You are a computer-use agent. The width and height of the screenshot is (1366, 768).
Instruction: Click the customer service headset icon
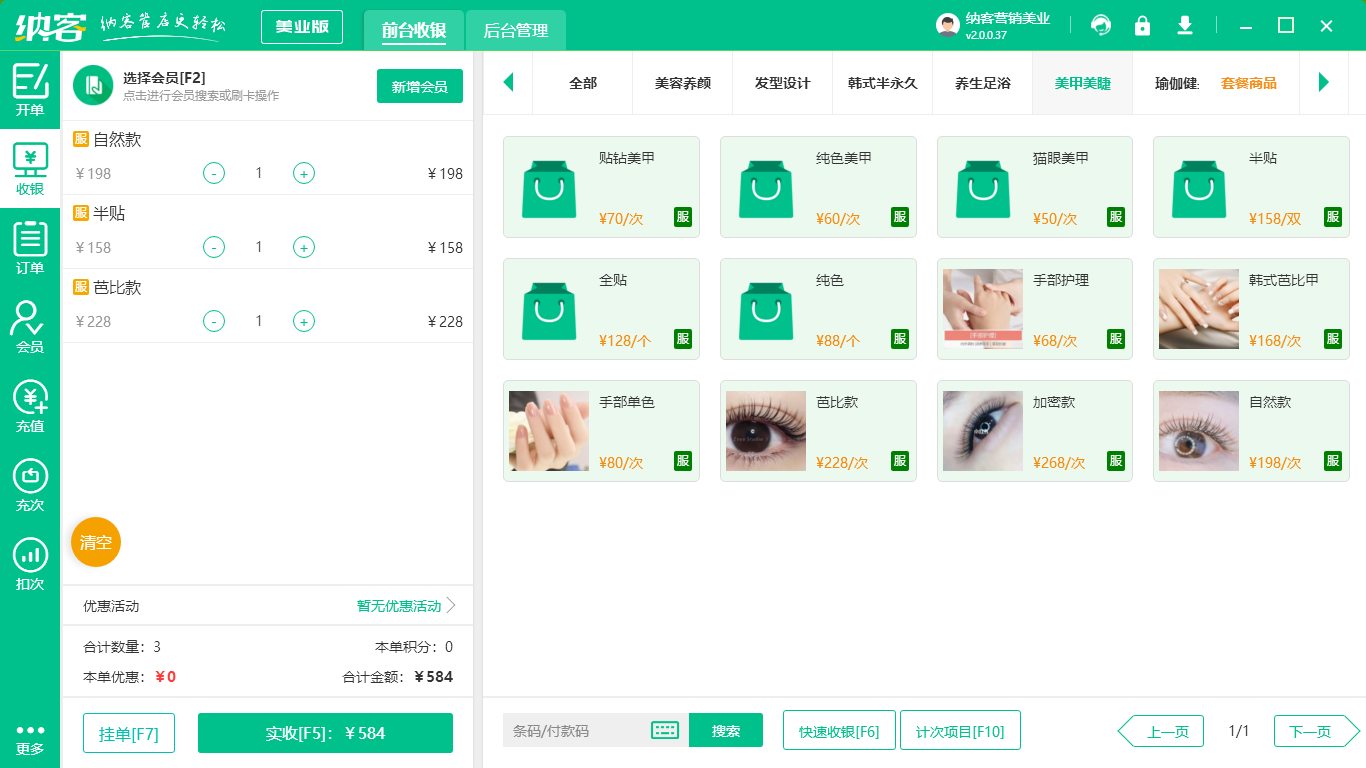(x=1101, y=25)
